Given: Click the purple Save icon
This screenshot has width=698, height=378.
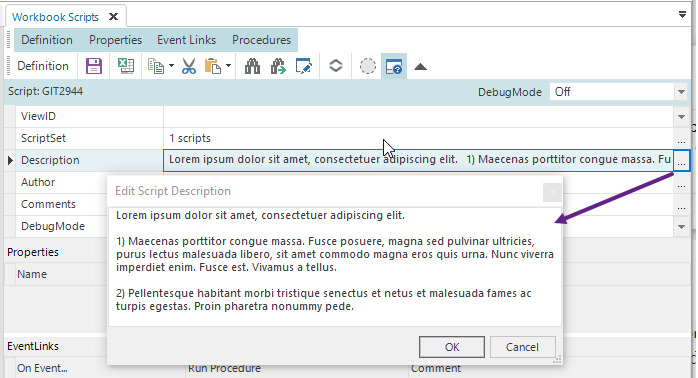Looking at the screenshot, I should click(93, 66).
